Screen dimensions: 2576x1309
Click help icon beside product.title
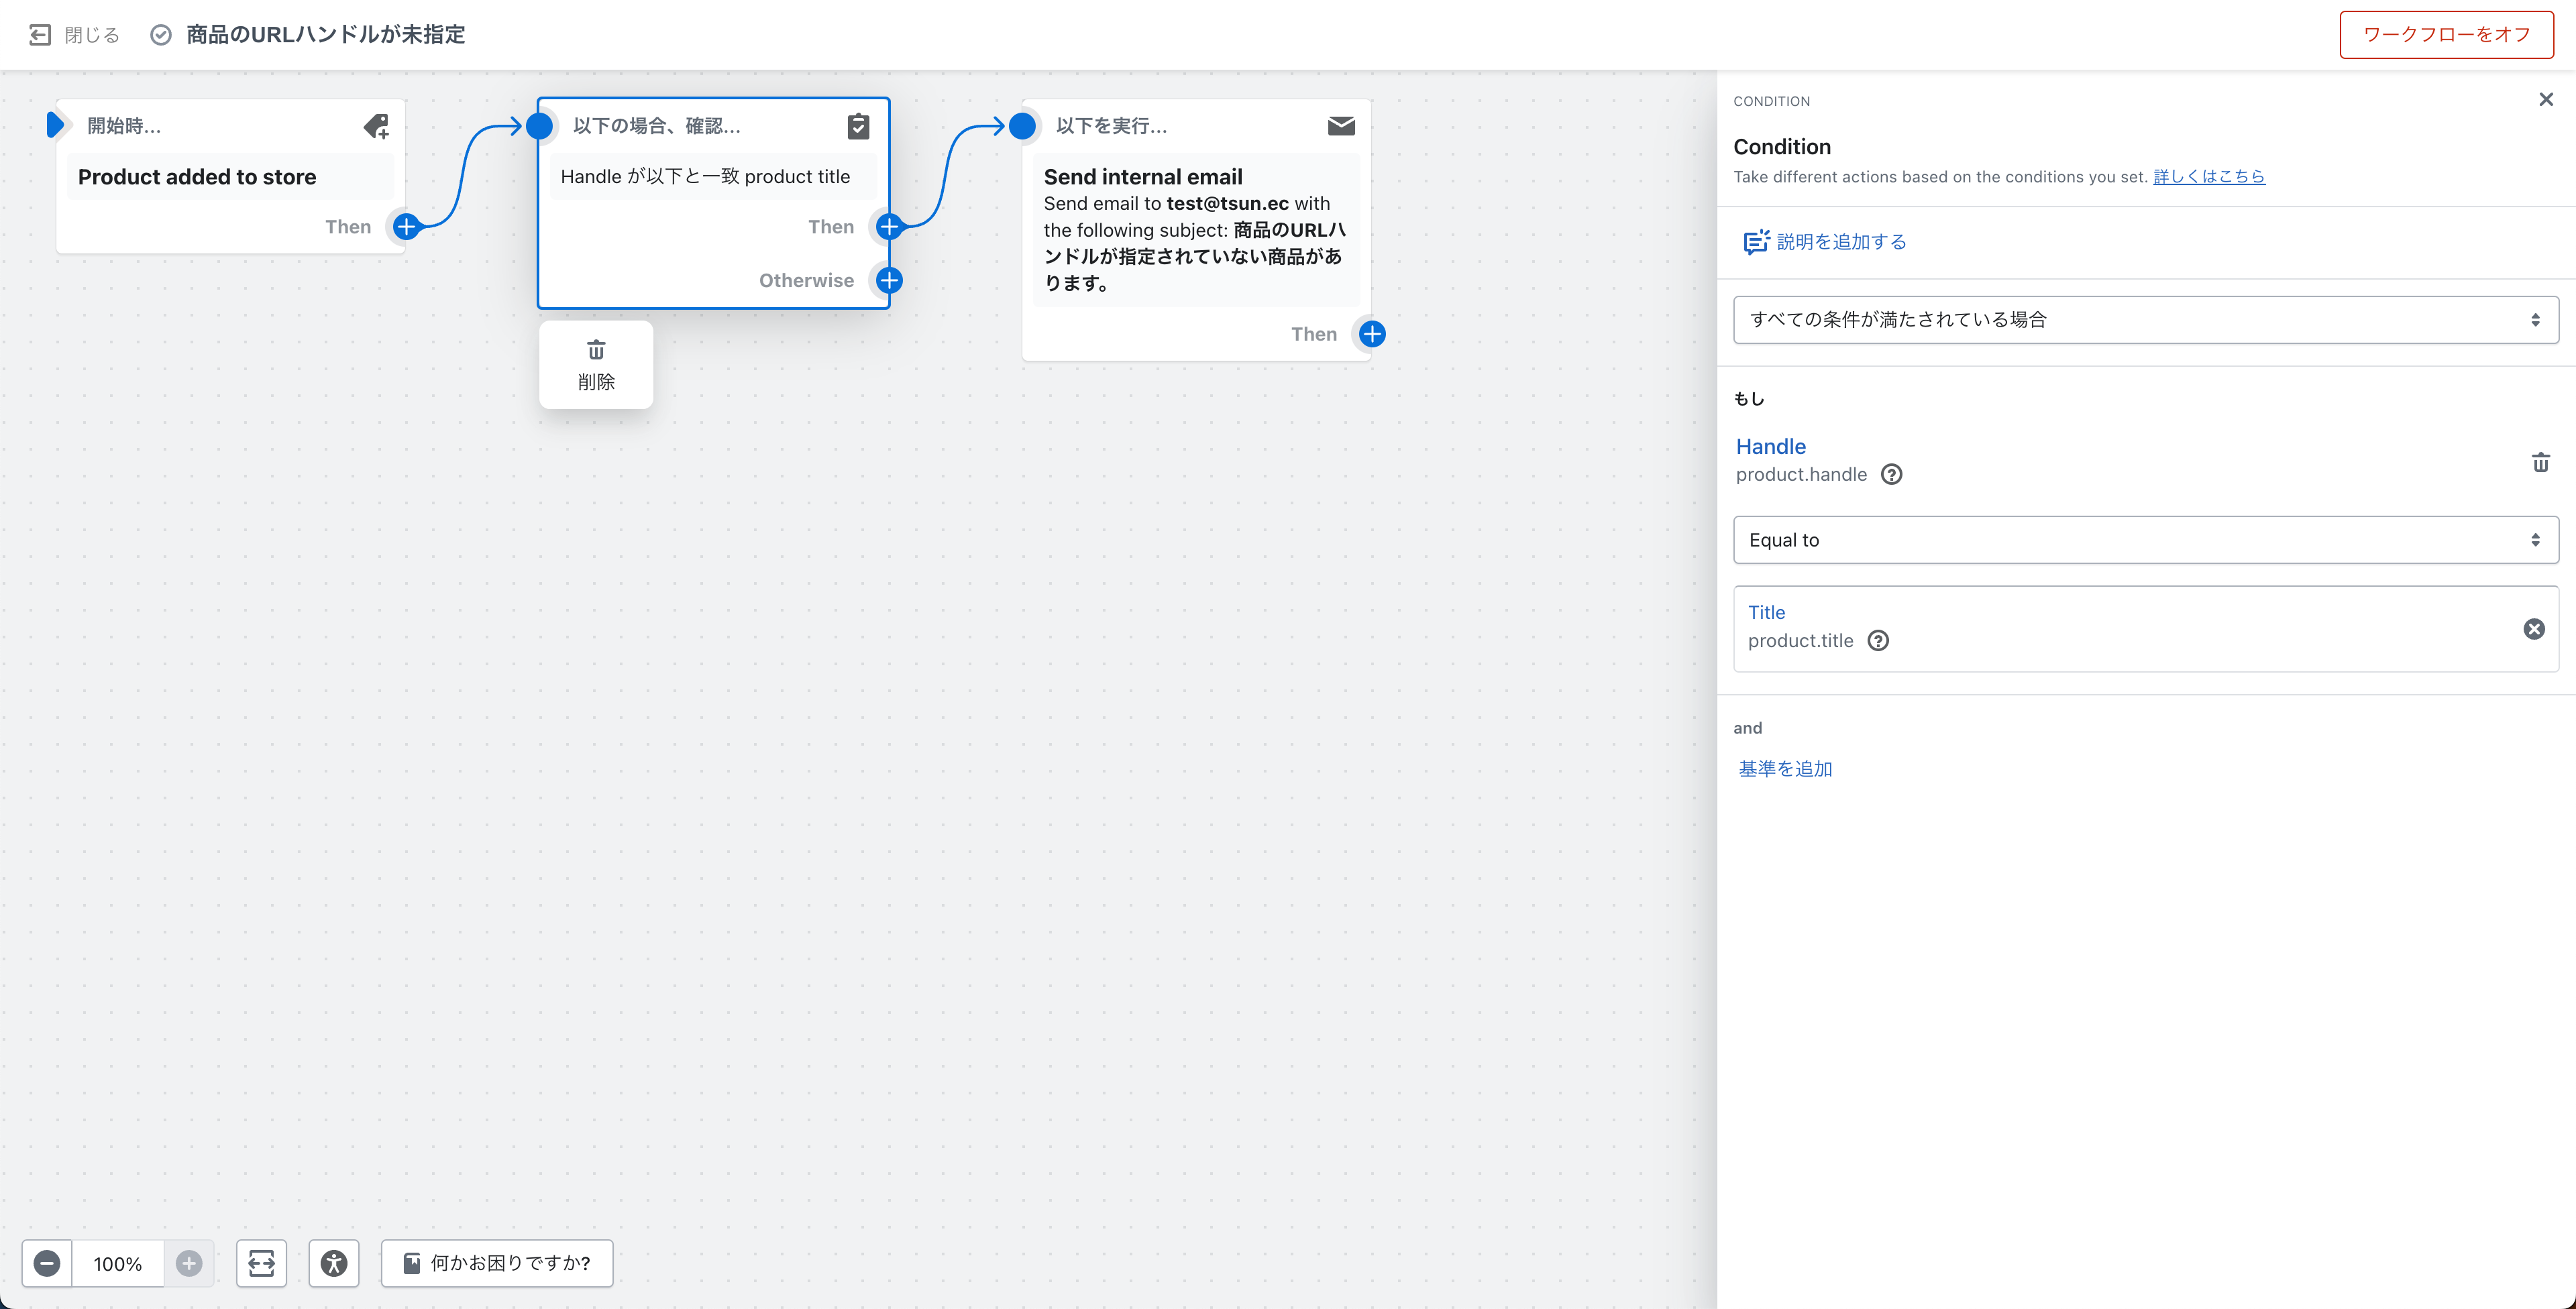[x=1878, y=641]
